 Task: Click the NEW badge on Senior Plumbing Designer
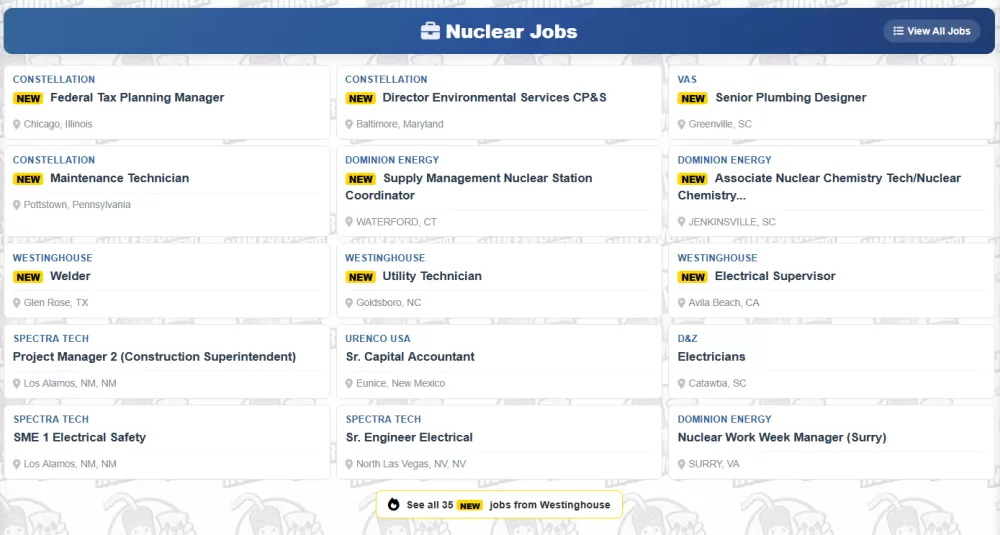click(x=693, y=98)
